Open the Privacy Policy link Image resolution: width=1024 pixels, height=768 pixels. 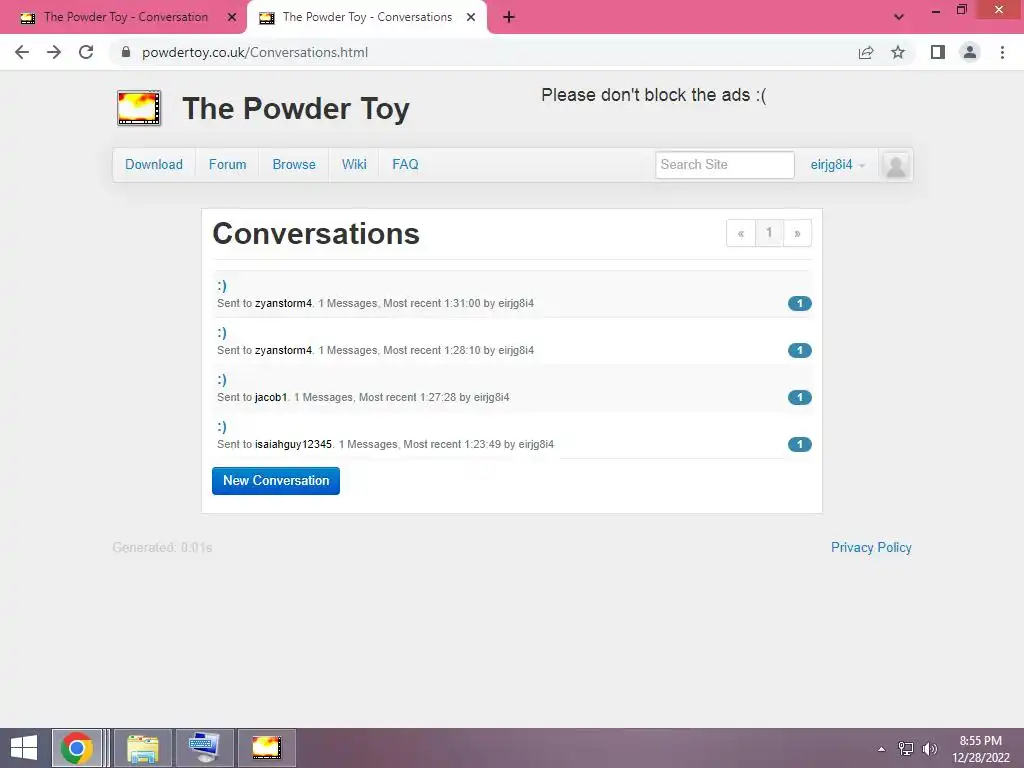point(871,547)
